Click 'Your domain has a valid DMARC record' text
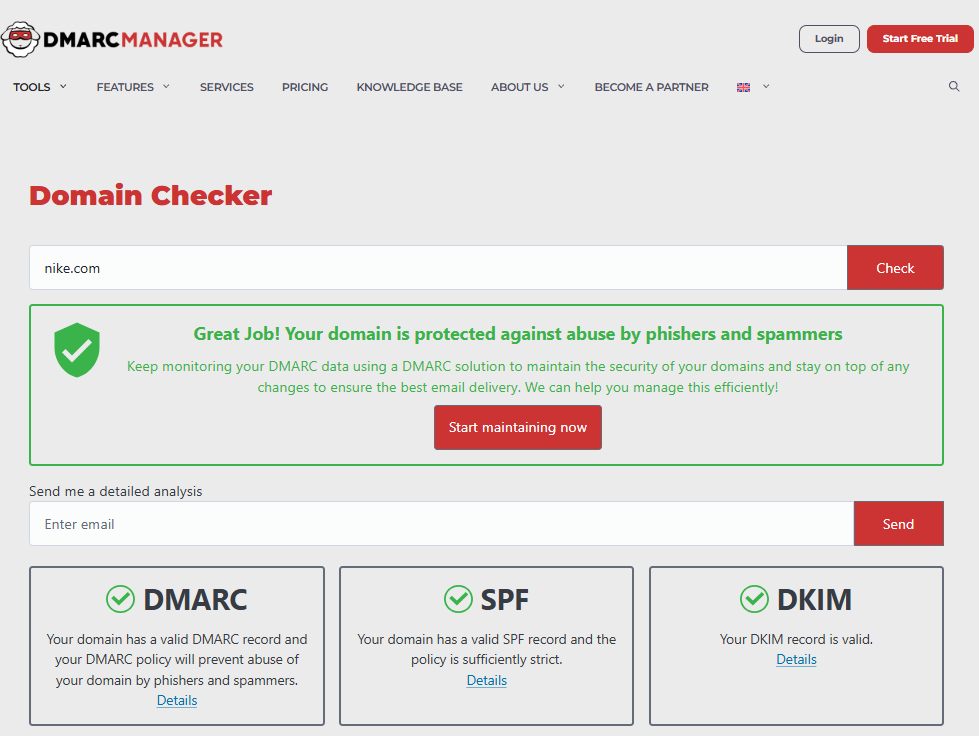 tap(177, 659)
